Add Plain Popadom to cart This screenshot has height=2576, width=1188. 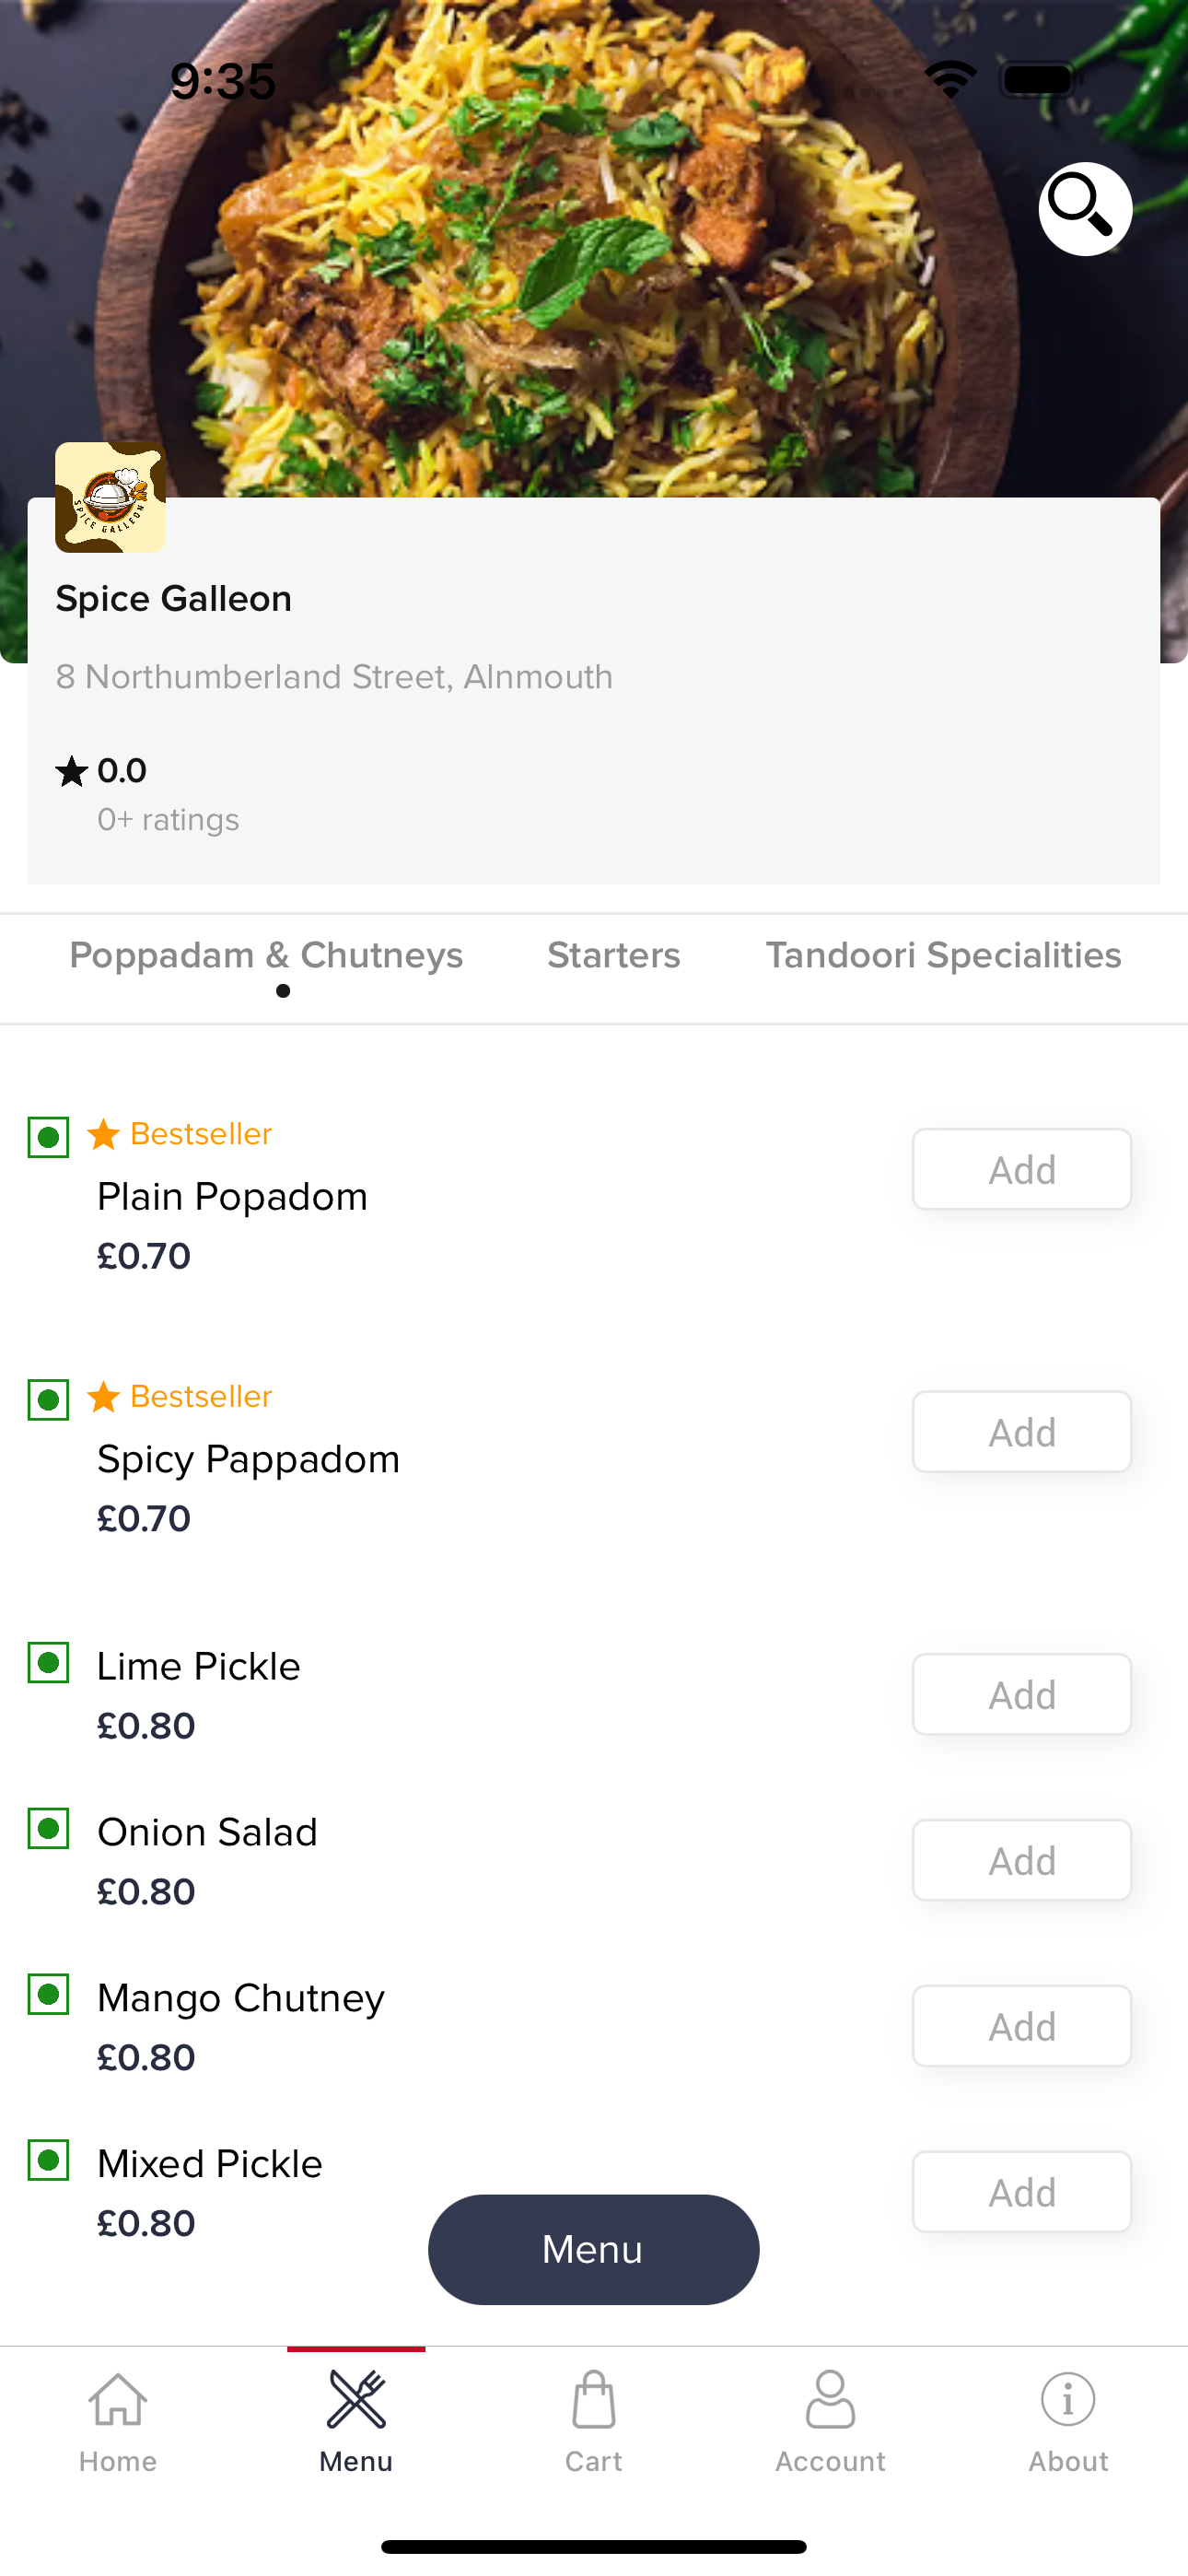(1021, 1169)
